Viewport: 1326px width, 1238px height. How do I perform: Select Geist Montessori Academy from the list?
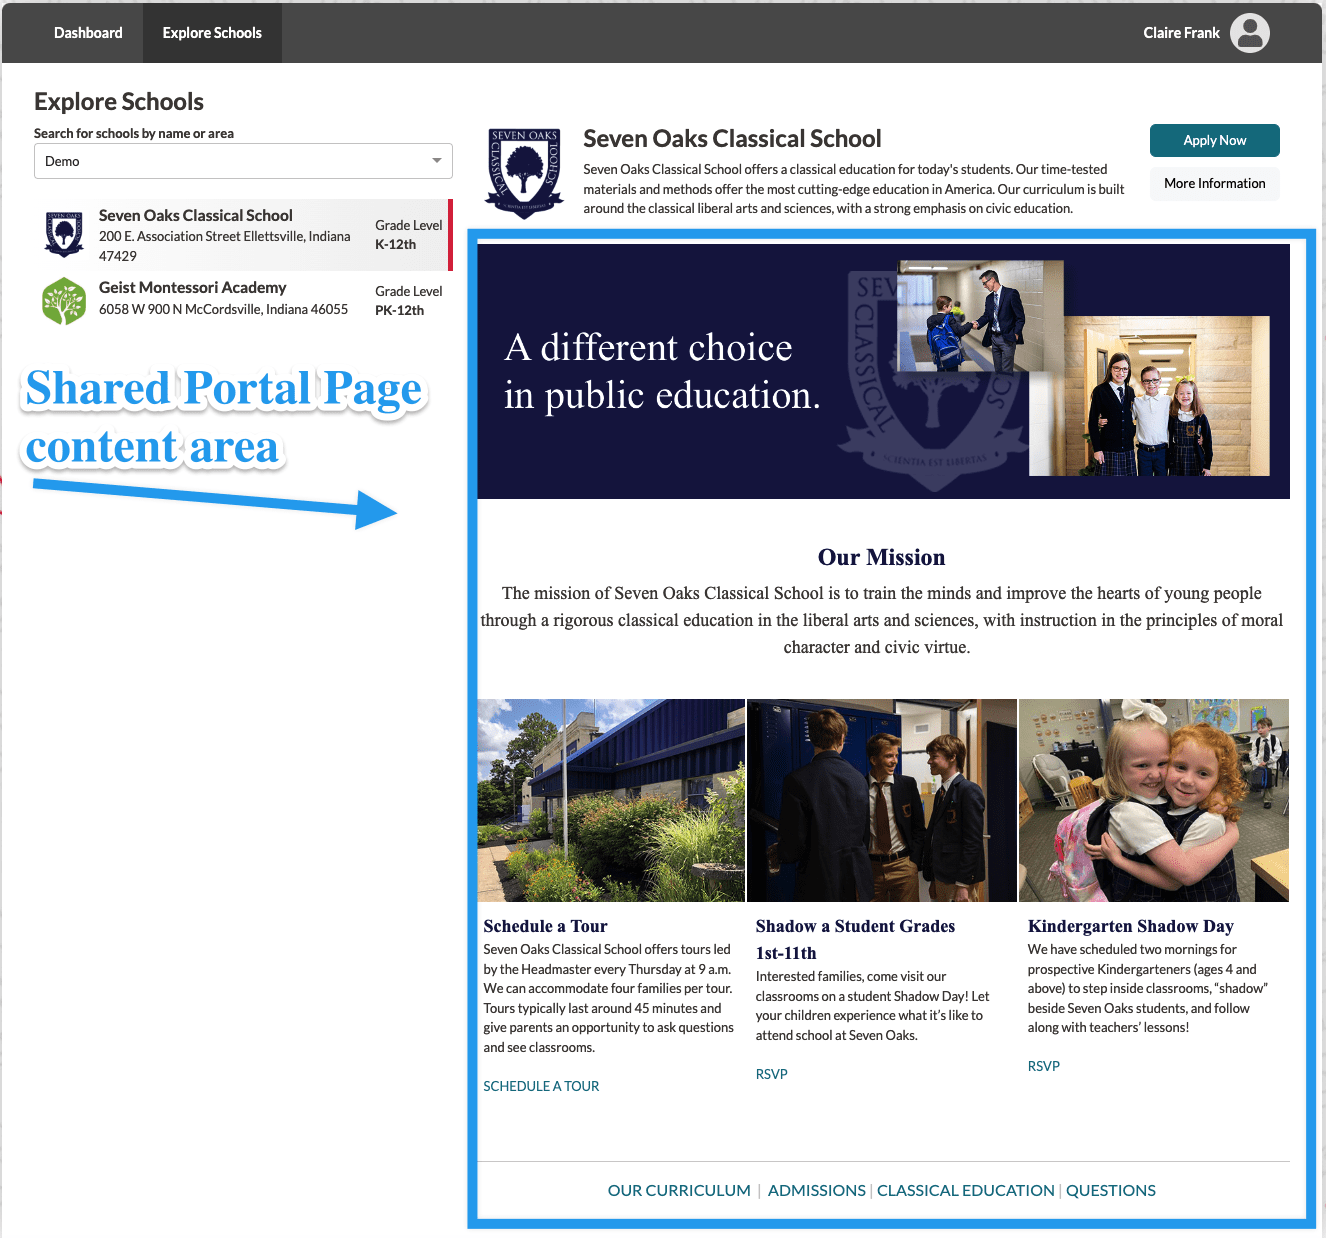pyautogui.click(x=192, y=288)
